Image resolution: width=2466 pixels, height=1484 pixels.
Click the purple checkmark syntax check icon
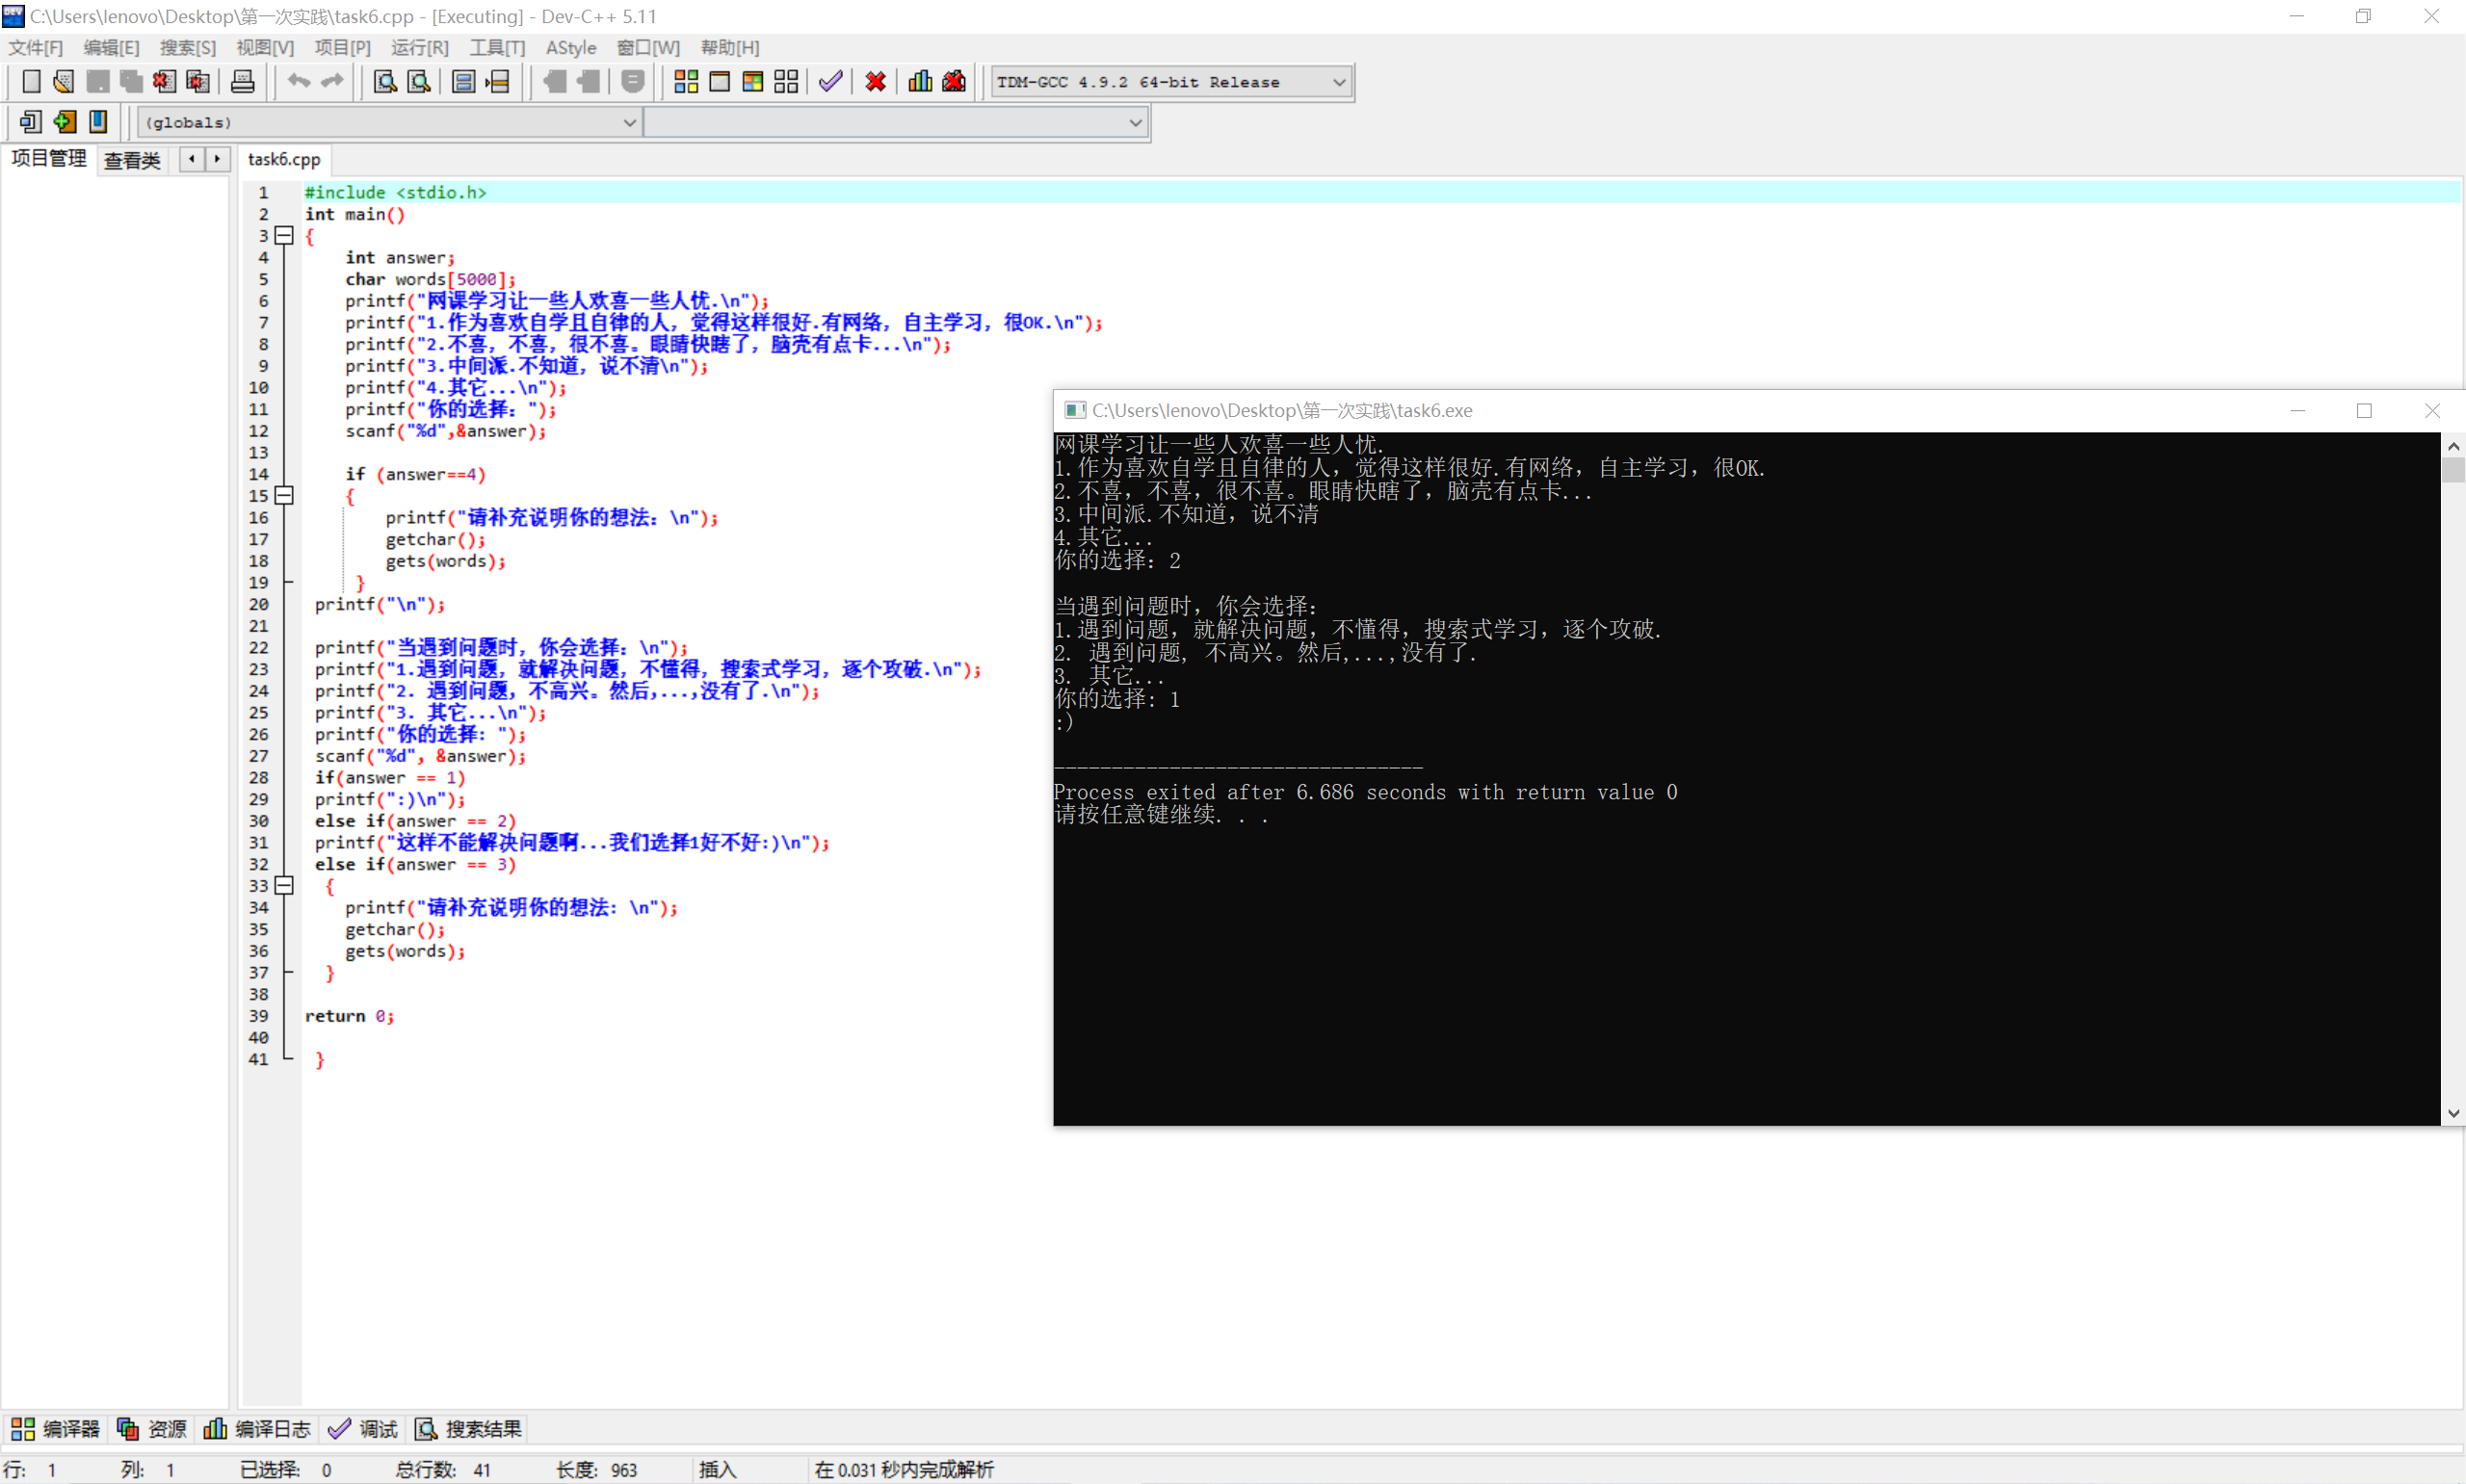pos(830,82)
